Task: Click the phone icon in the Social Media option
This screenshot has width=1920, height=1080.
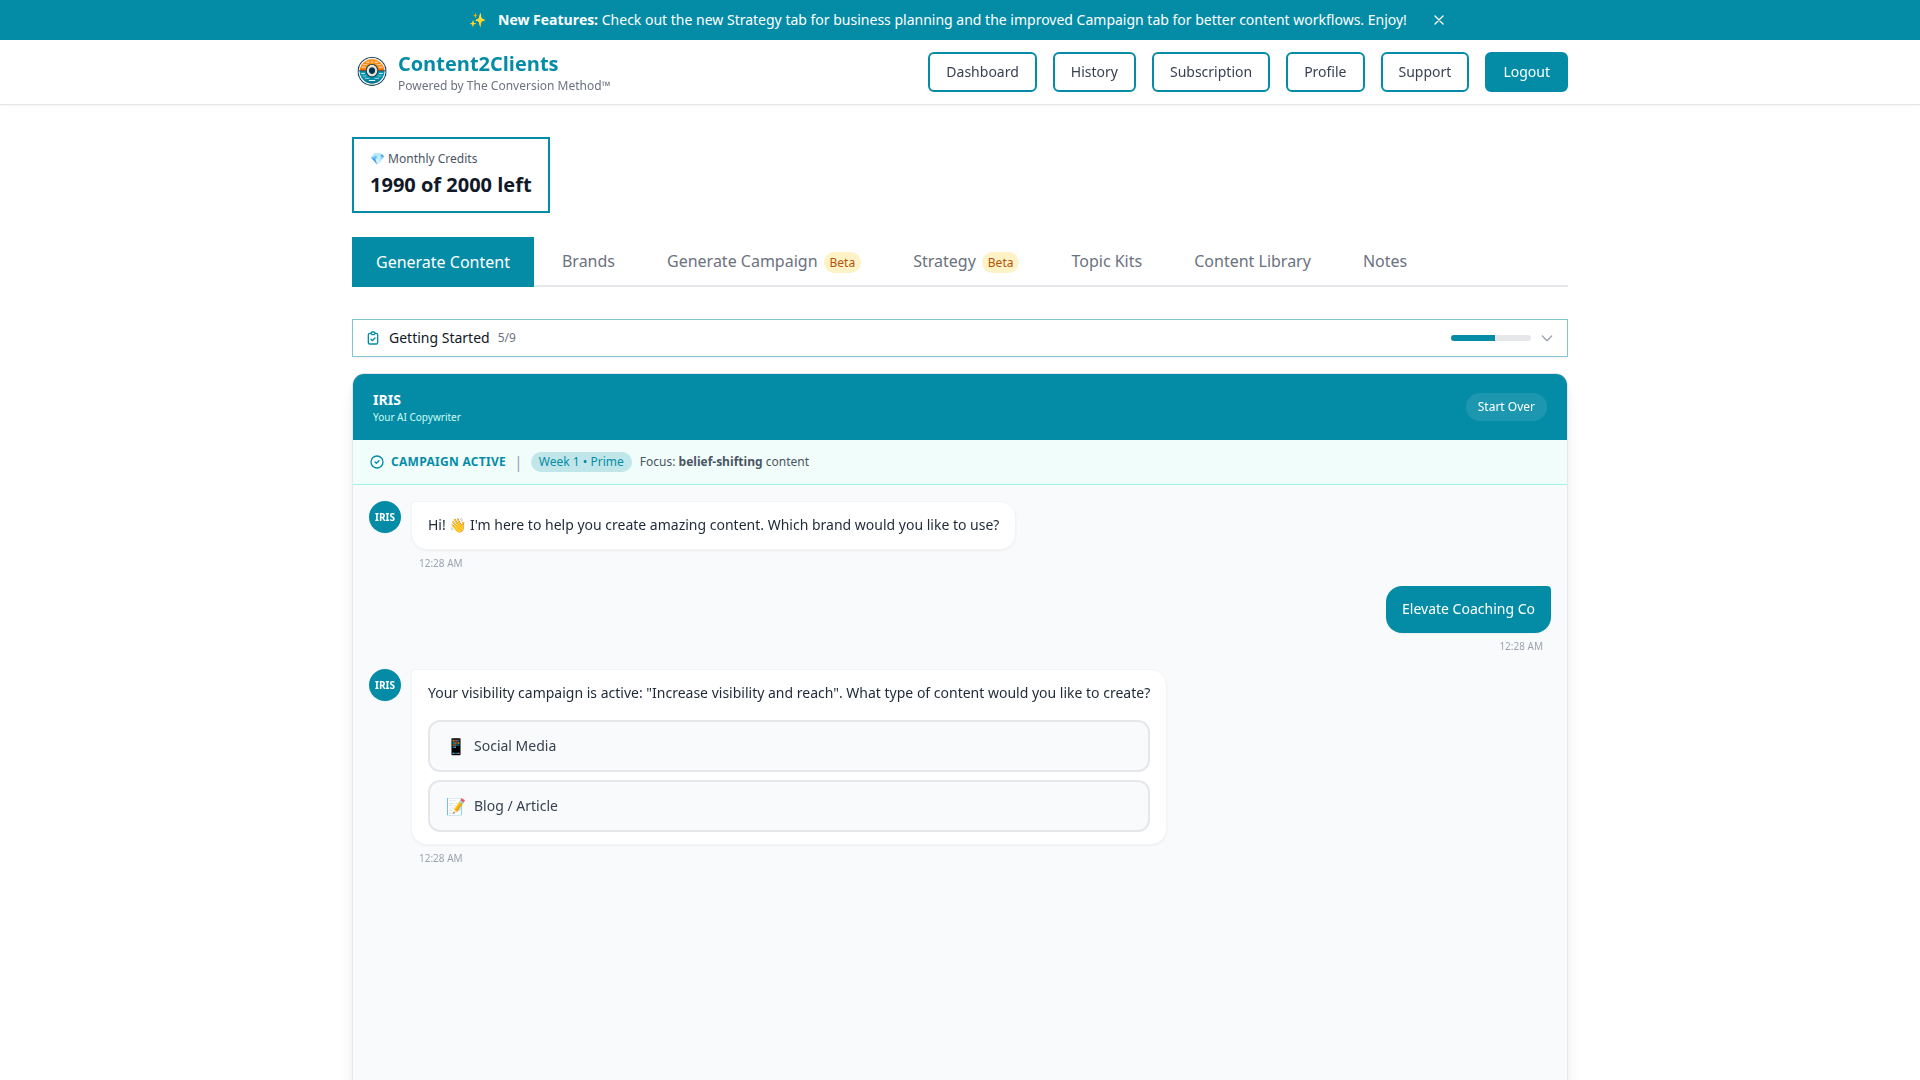Action: point(455,746)
